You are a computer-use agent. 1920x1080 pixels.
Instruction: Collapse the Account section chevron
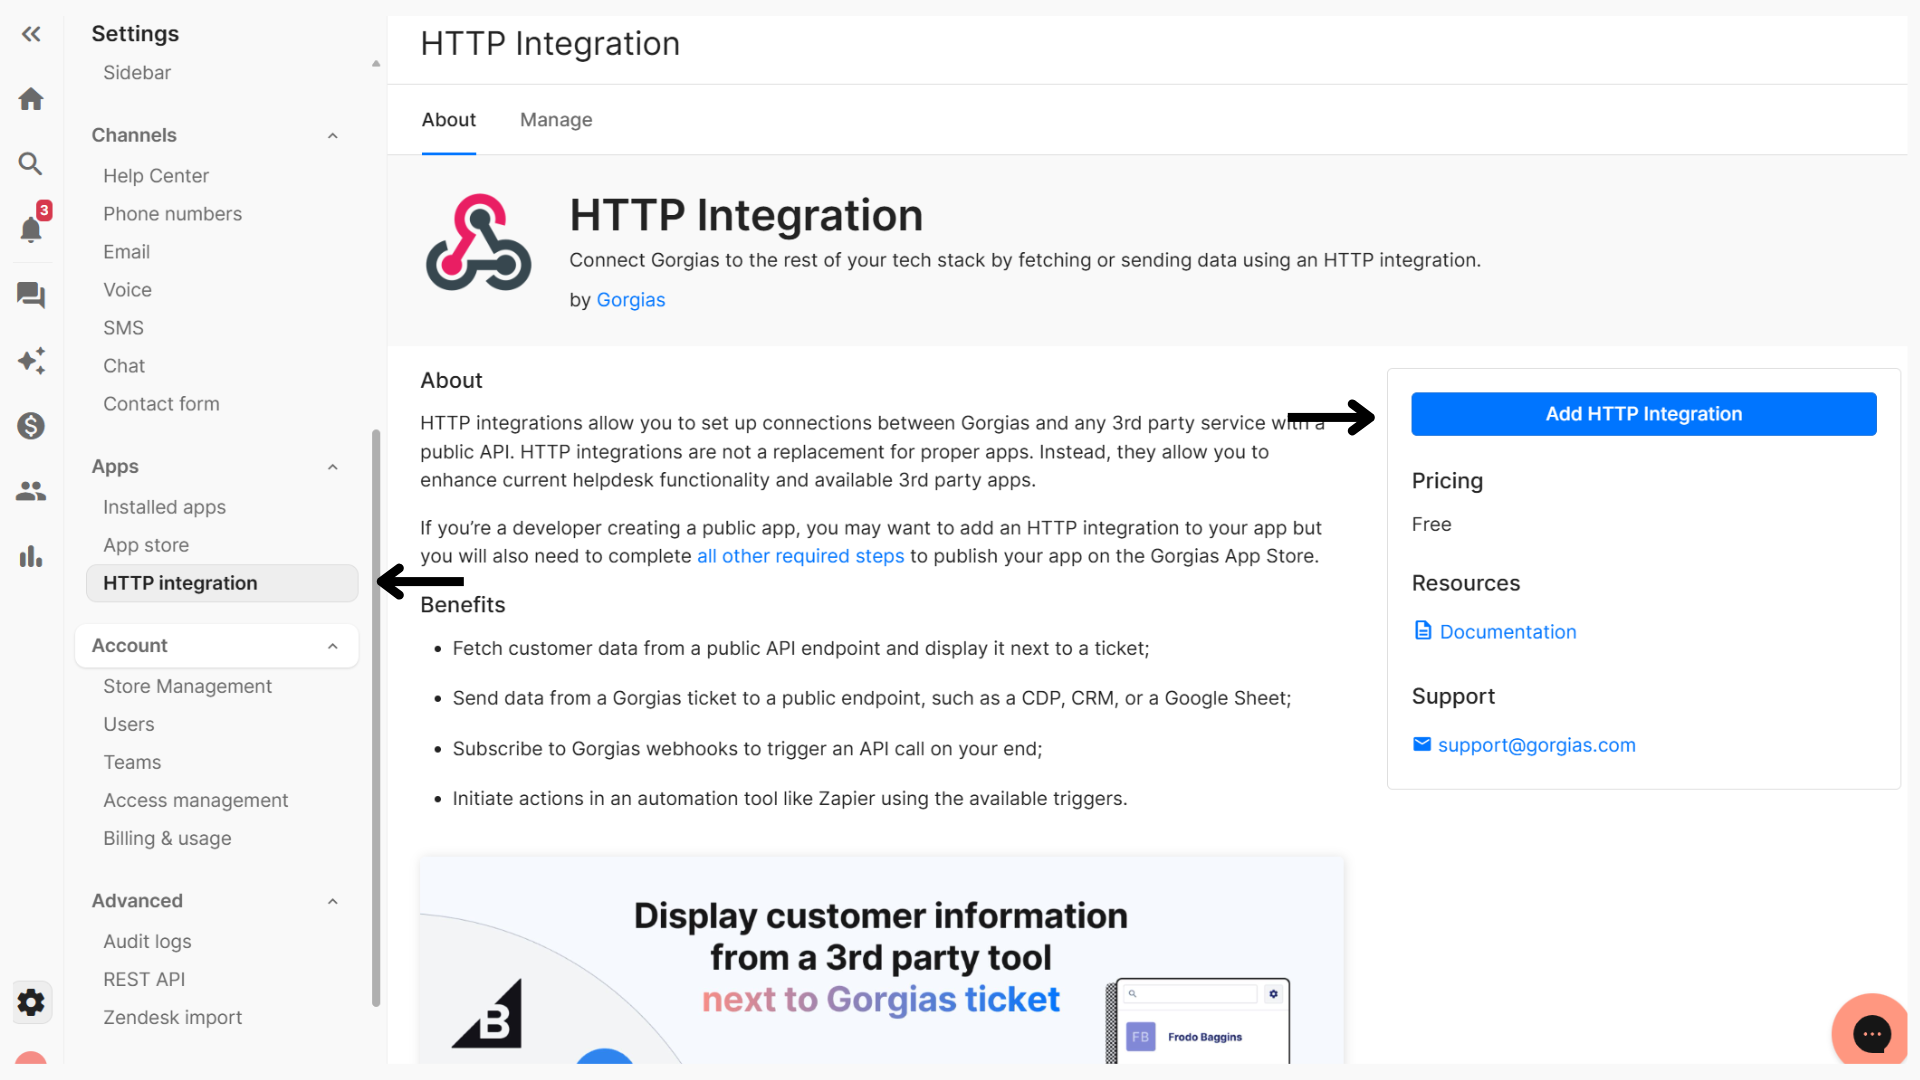click(x=333, y=647)
